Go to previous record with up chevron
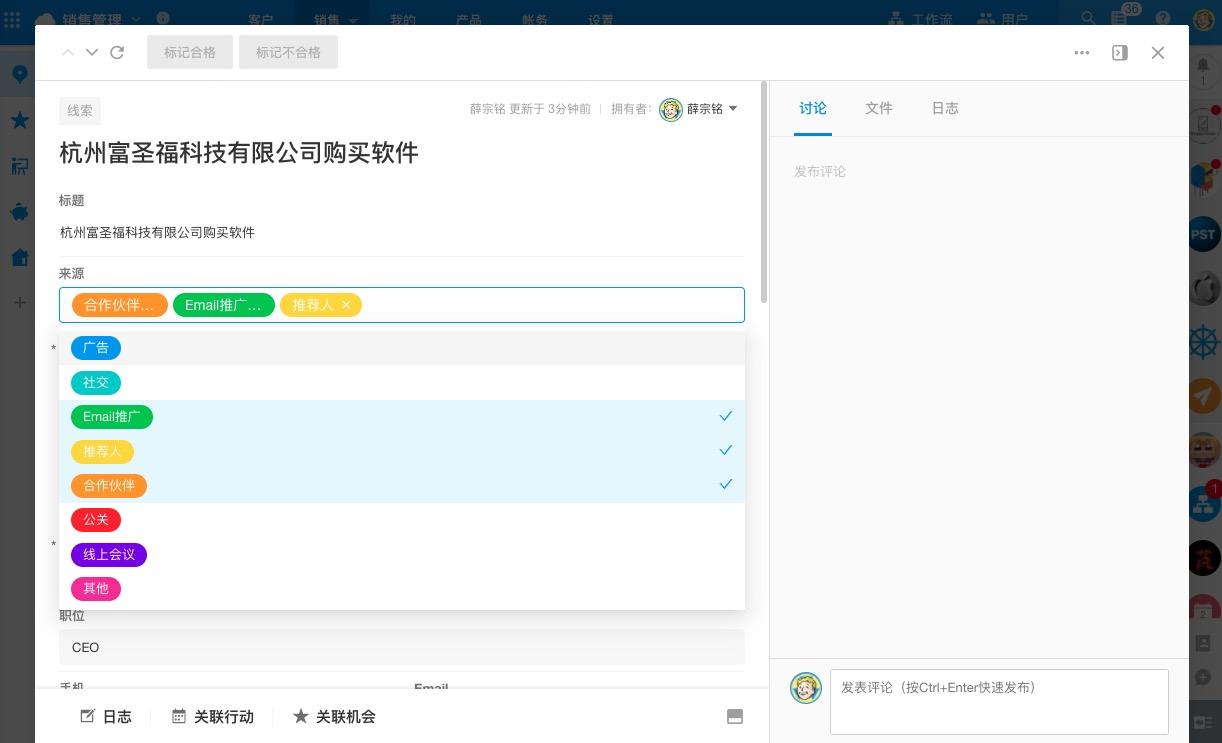Screen dimensions: 1222x743 click(68, 53)
